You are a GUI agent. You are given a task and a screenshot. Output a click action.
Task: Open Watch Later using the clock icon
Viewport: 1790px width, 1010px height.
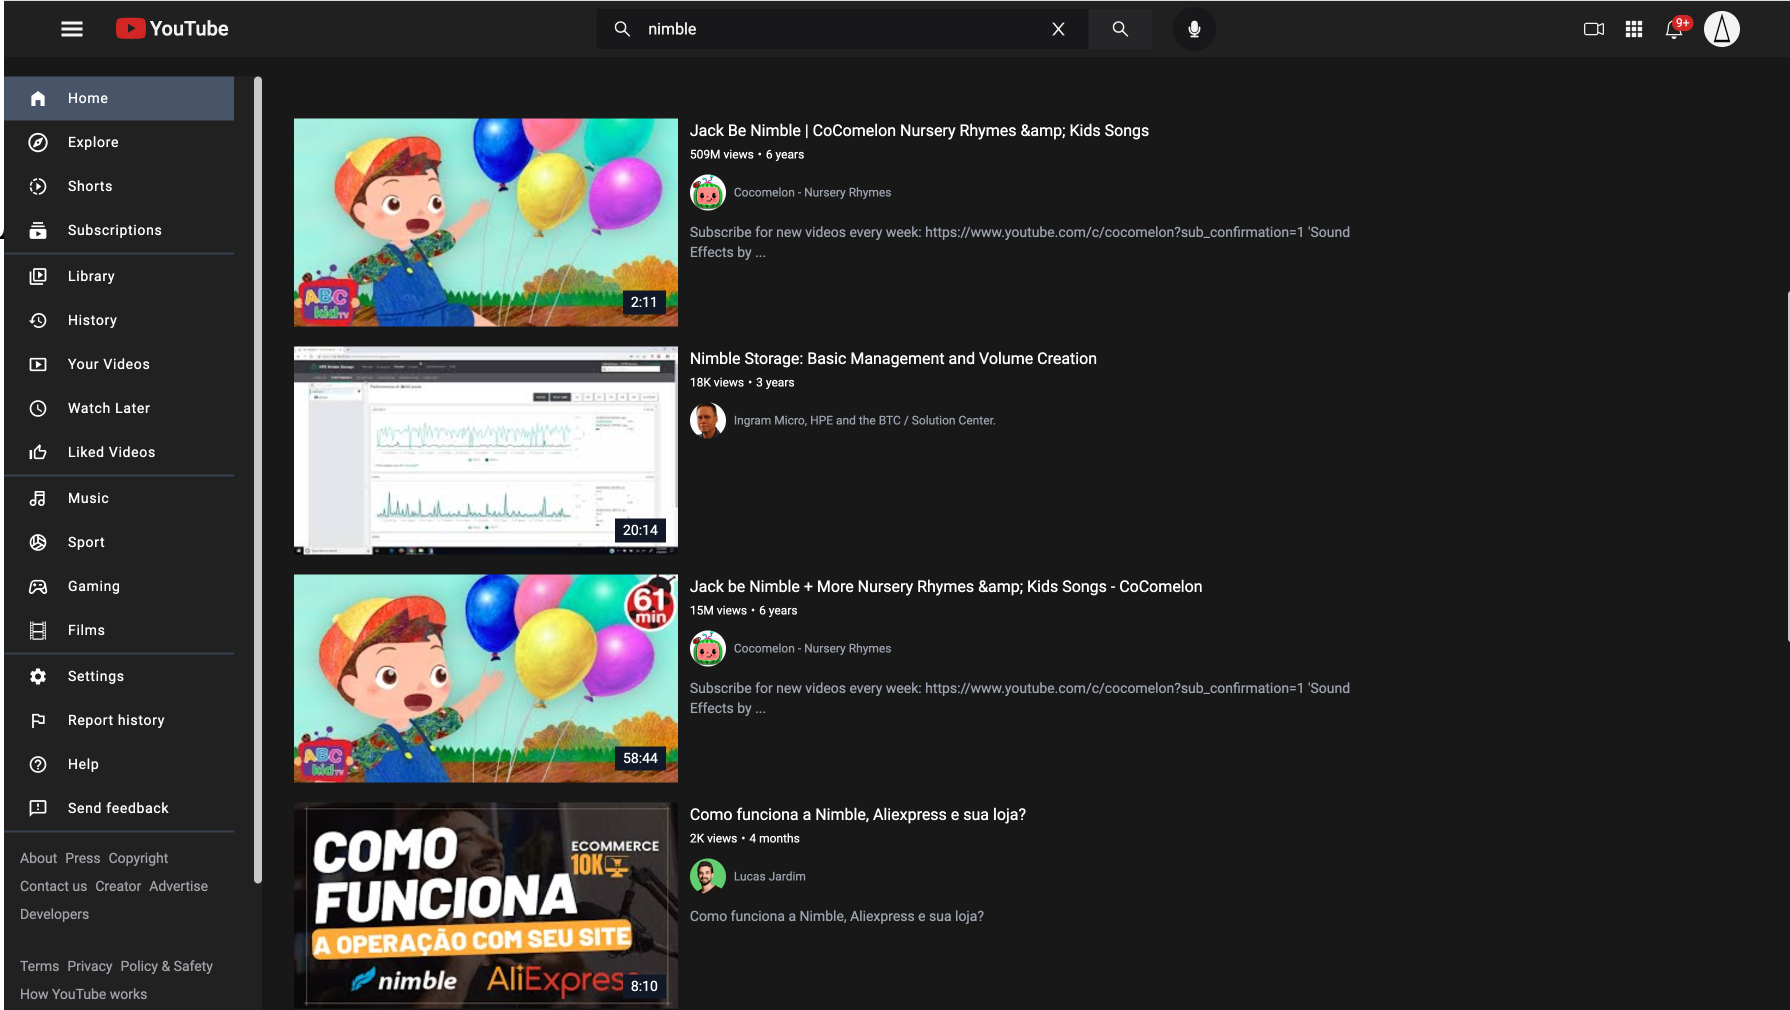pos(37,408)
